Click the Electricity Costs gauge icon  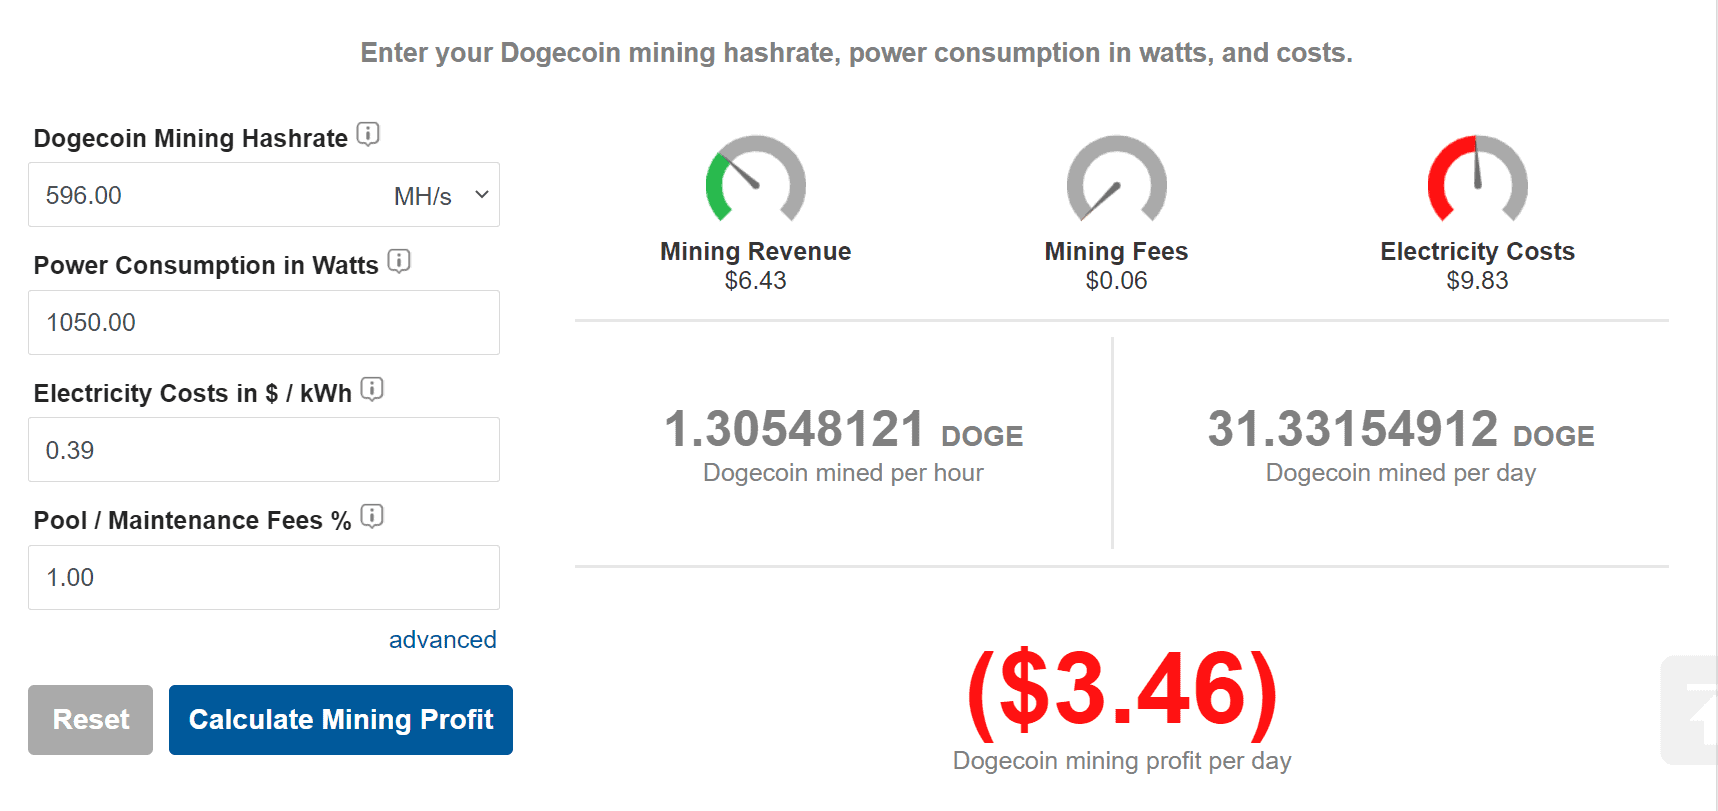point(1477,179)
